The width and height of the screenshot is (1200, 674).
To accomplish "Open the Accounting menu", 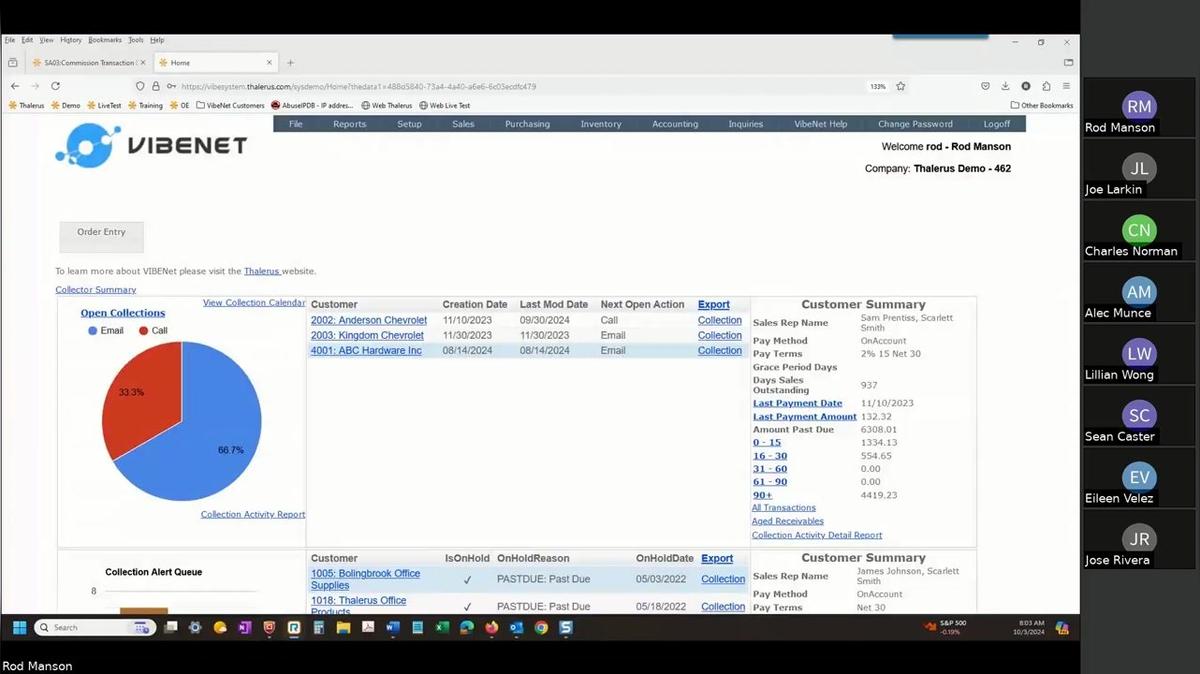I will [675, 124].
